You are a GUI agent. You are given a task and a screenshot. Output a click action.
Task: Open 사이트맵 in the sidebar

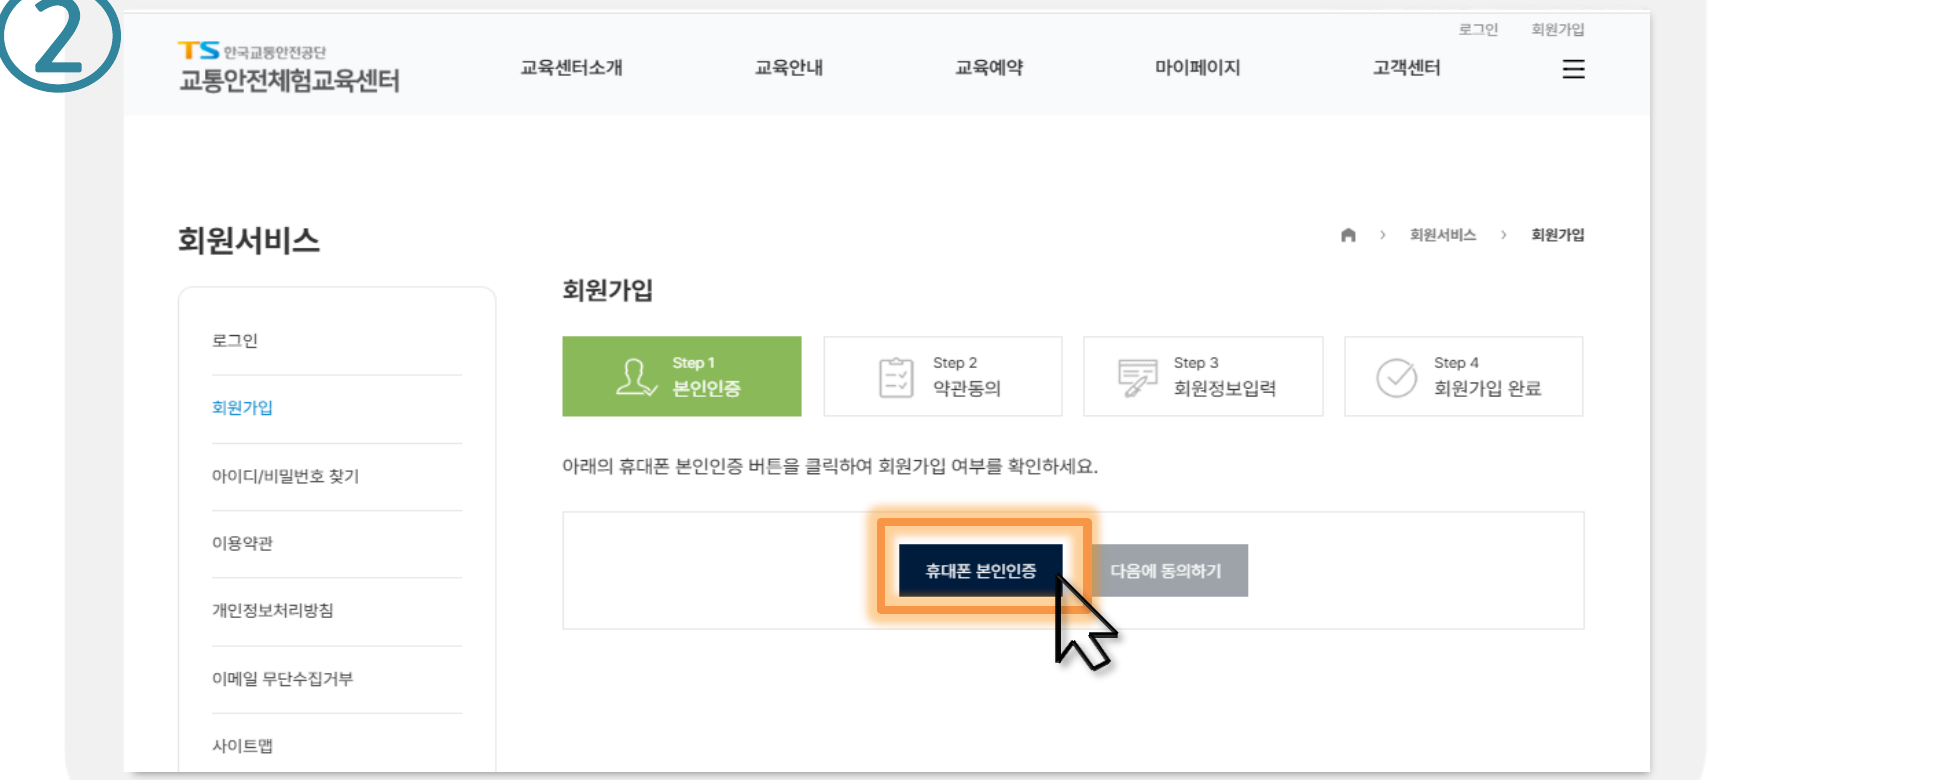click(242, 746)
